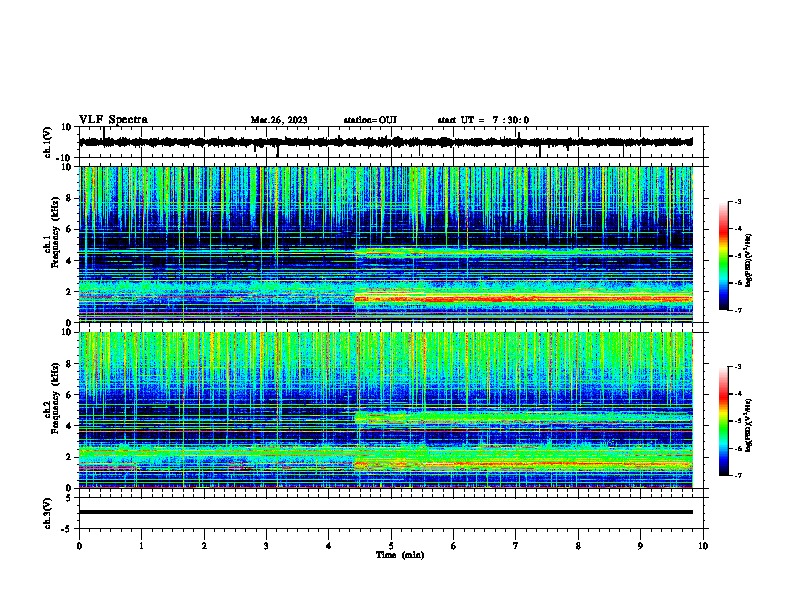Select the ch.1 "Frequency (kHz)" axis label

click(x=55, y=232)
